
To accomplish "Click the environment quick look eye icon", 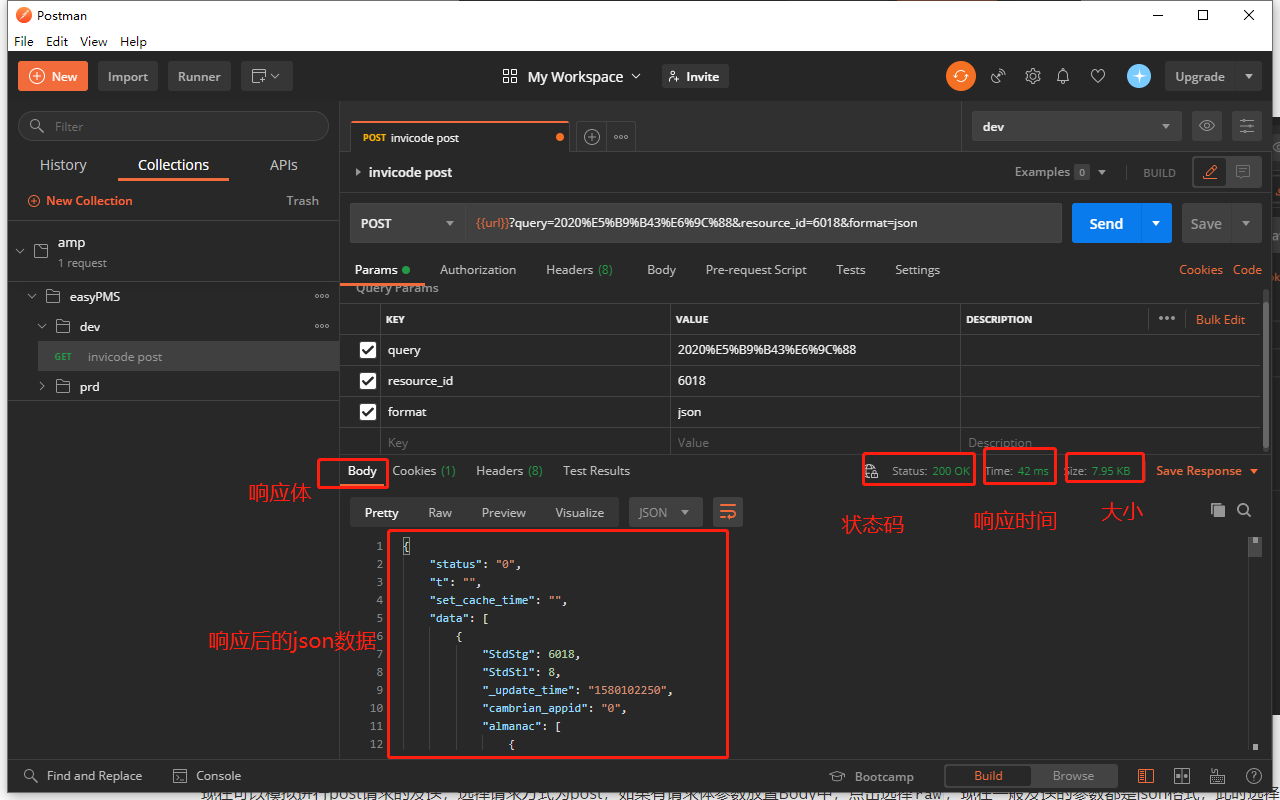I will click(1207, 126).
